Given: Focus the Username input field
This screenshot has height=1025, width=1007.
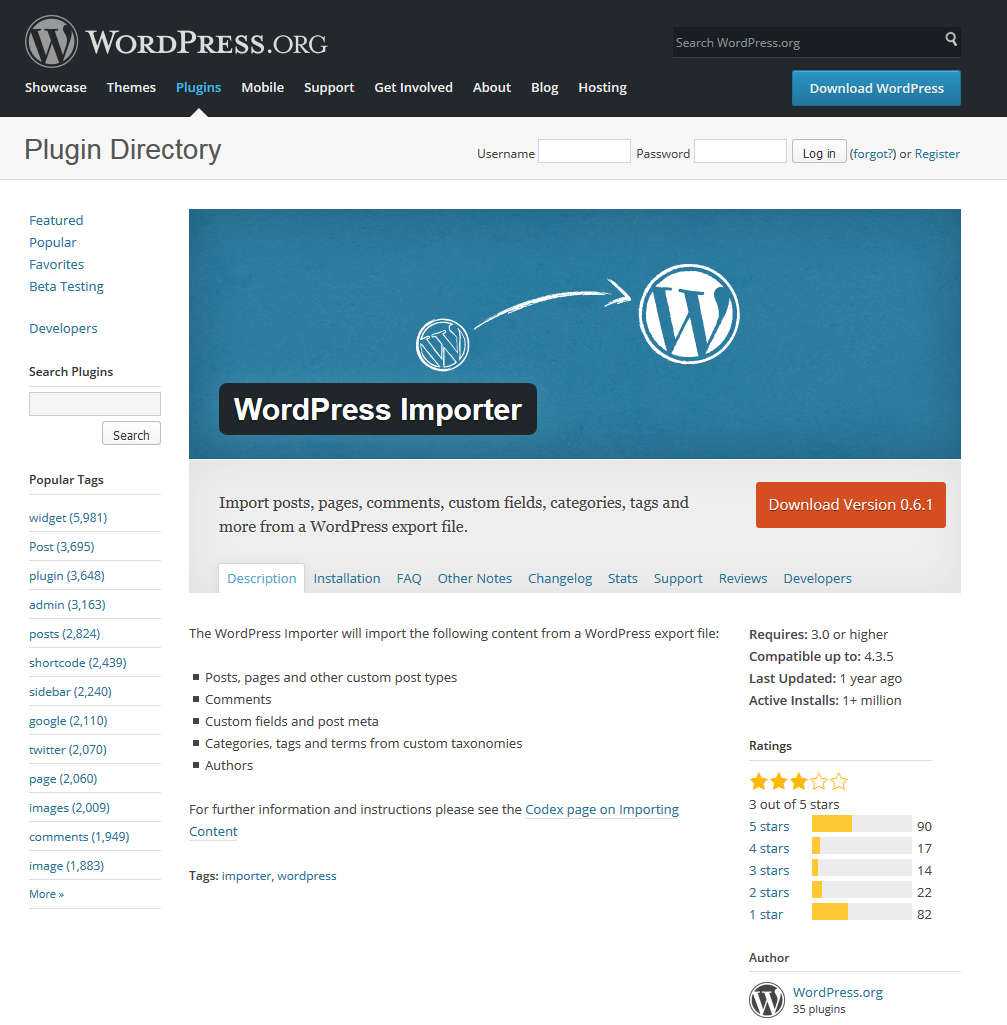Looking at the screenshot, I should coord(584,151).
